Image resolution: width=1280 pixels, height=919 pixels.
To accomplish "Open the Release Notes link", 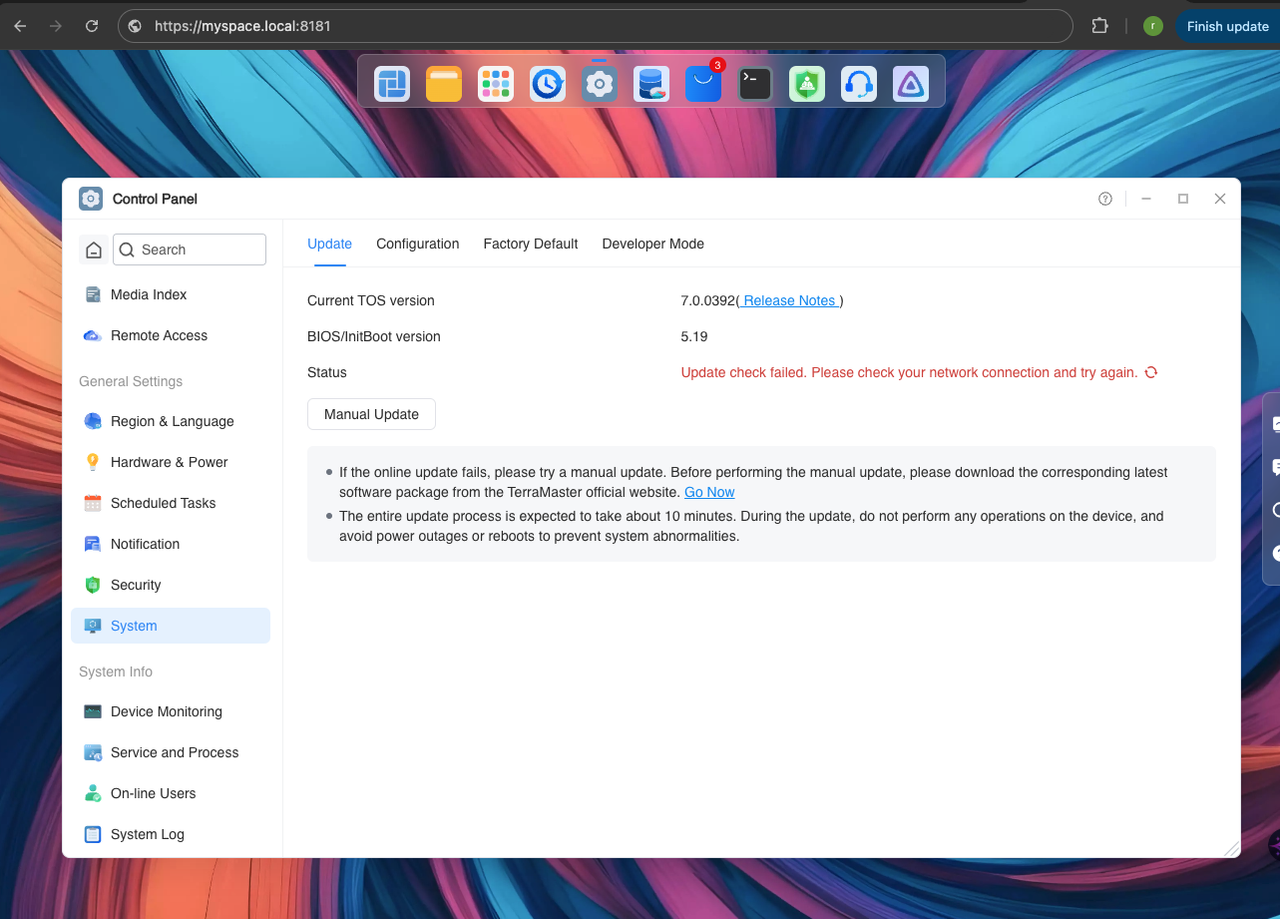I will click(x=790, y=300).
